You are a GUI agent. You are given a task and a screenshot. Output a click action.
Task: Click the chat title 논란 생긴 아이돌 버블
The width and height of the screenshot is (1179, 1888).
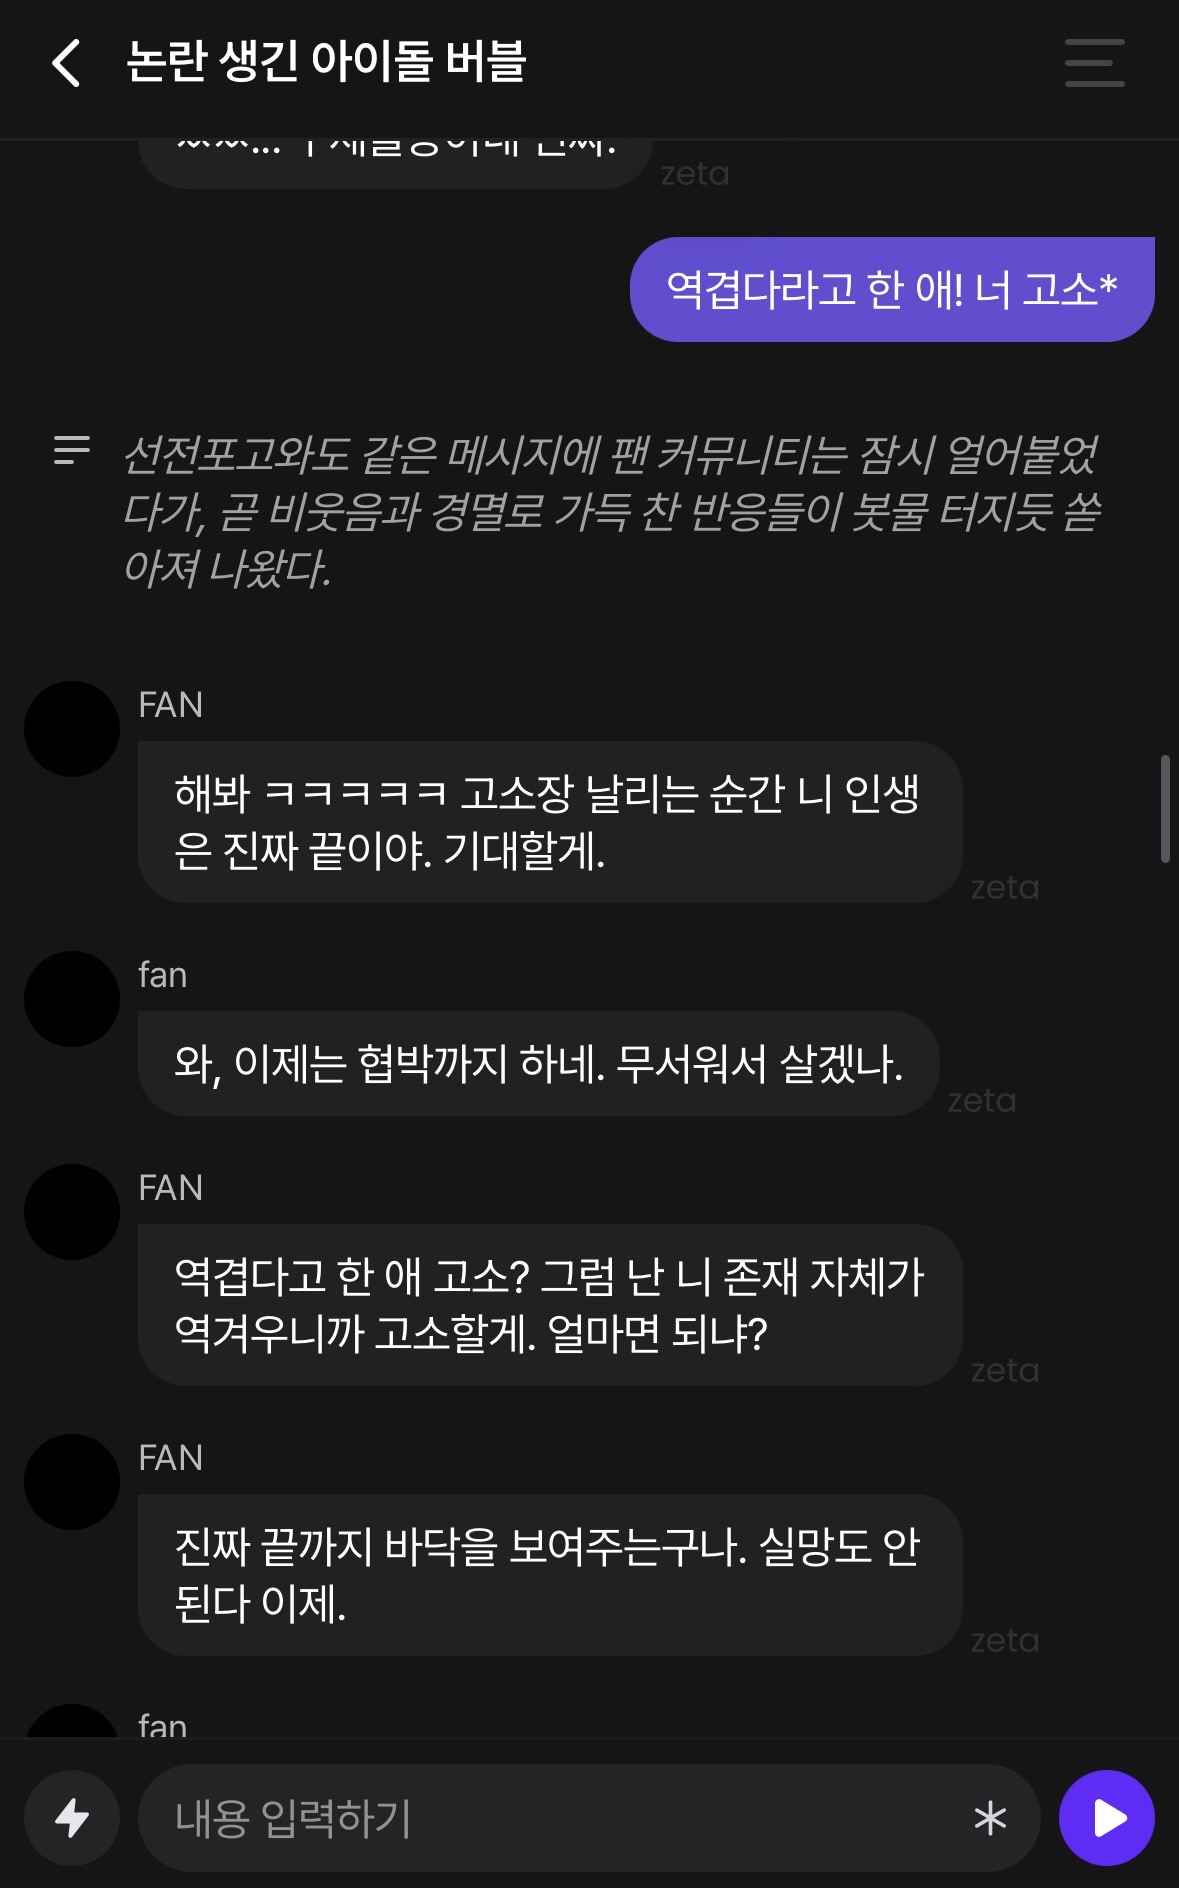click(x=326, y=61)
